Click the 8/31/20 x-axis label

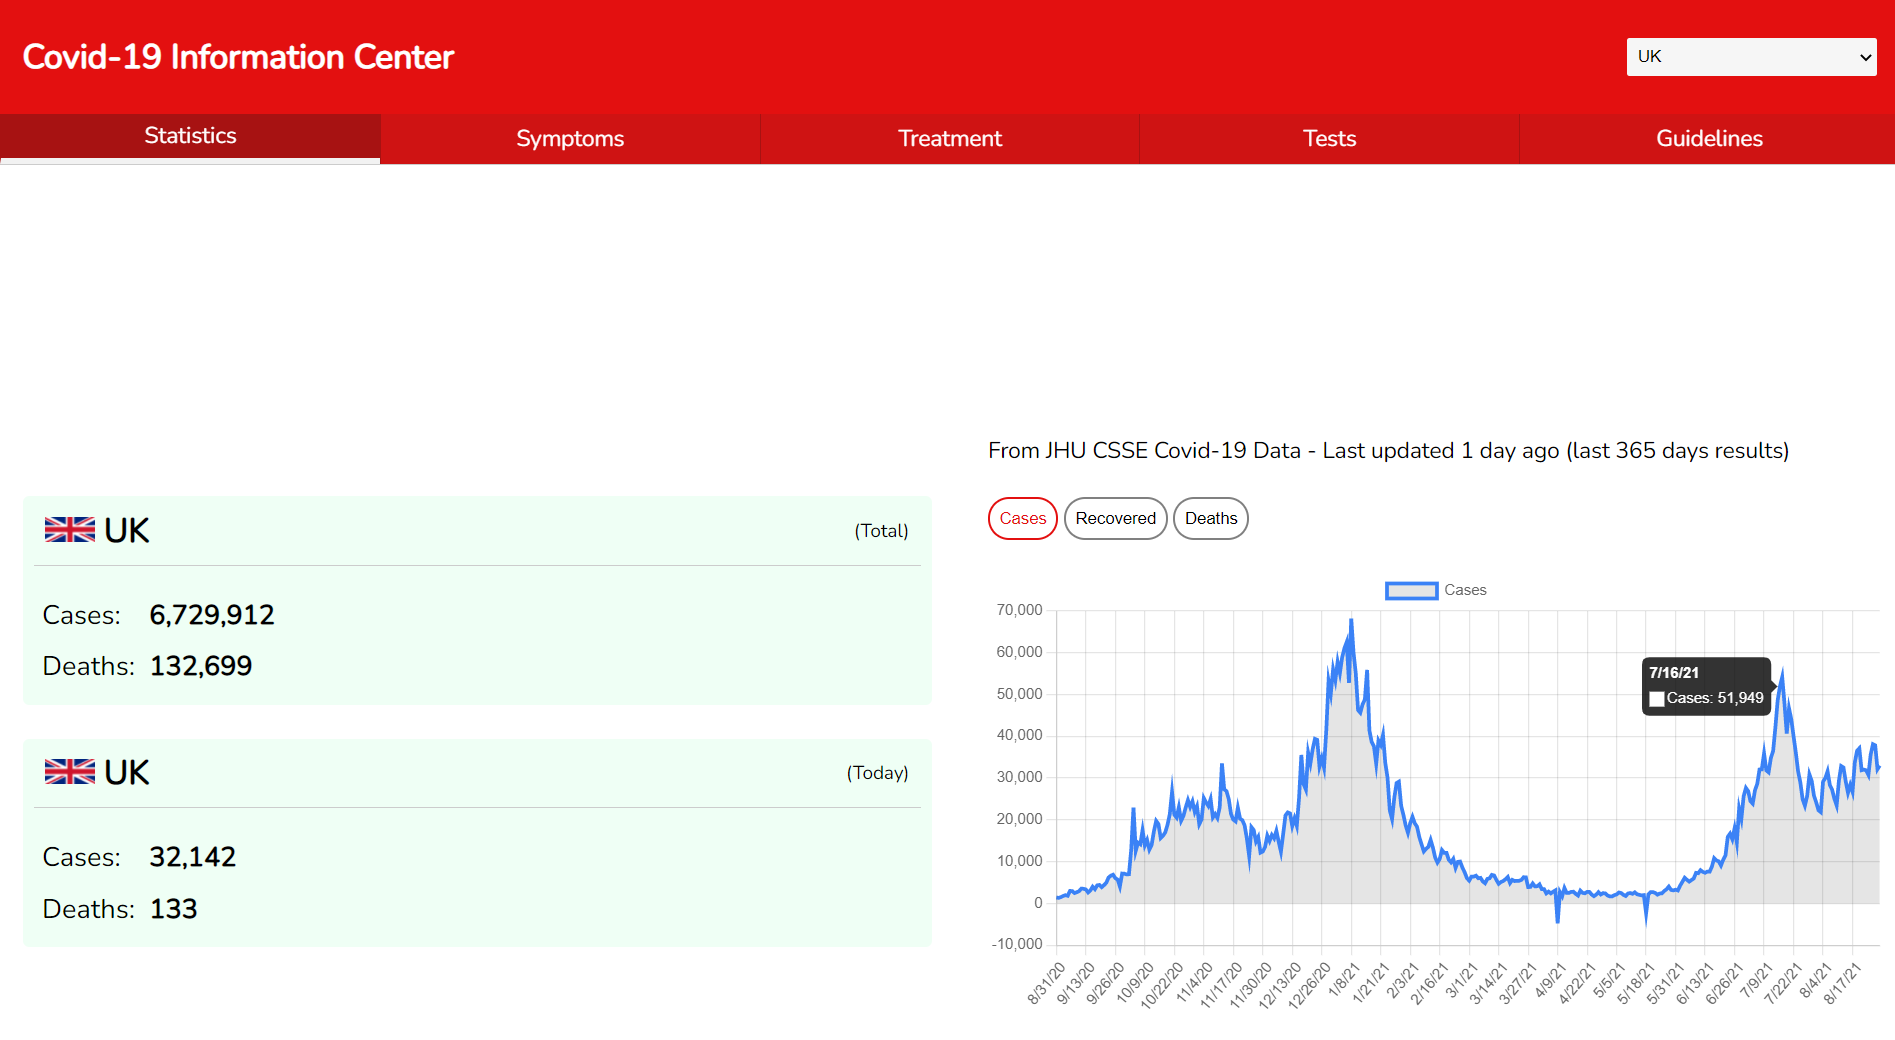tap(1047, 983)
